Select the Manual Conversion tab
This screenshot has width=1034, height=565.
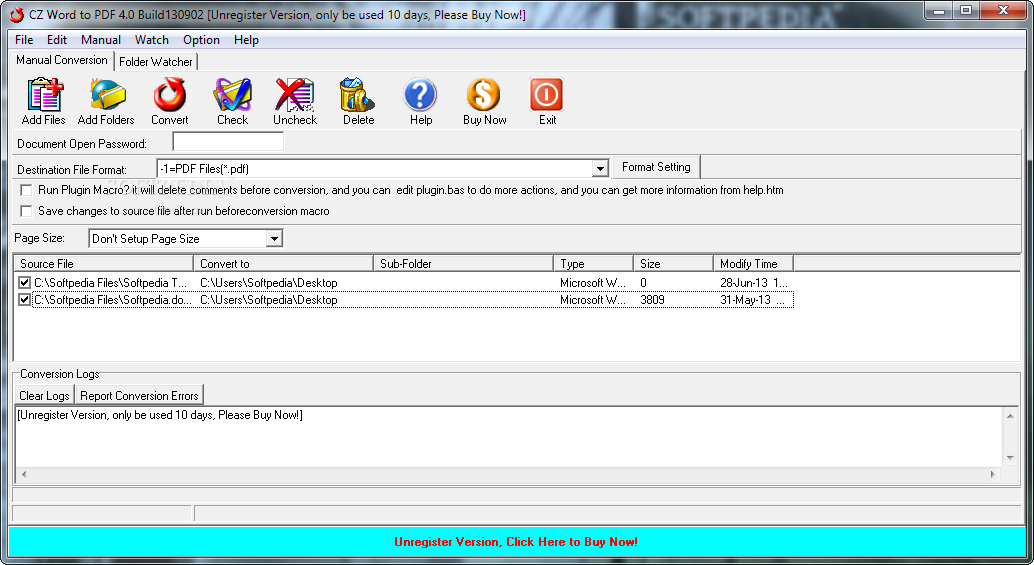click(x=61, y=60)
